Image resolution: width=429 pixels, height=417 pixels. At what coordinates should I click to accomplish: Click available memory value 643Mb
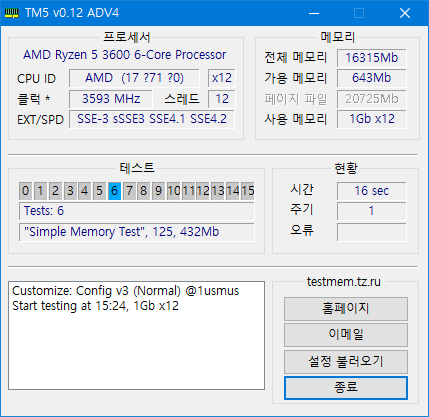click(x=372, y=78)
